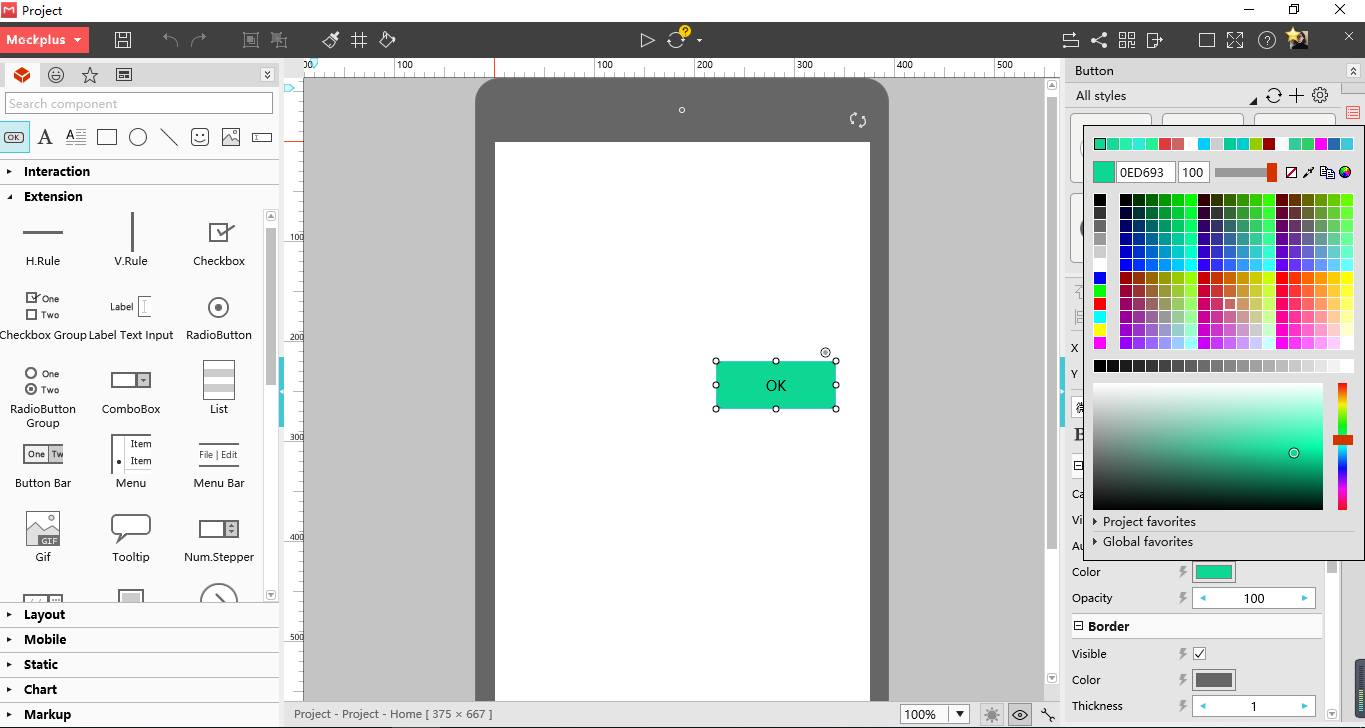This screenshot has height=728, width=1365.
Task: Click the opacity slider handle in color picker
Action: [x=1272, y=172]
